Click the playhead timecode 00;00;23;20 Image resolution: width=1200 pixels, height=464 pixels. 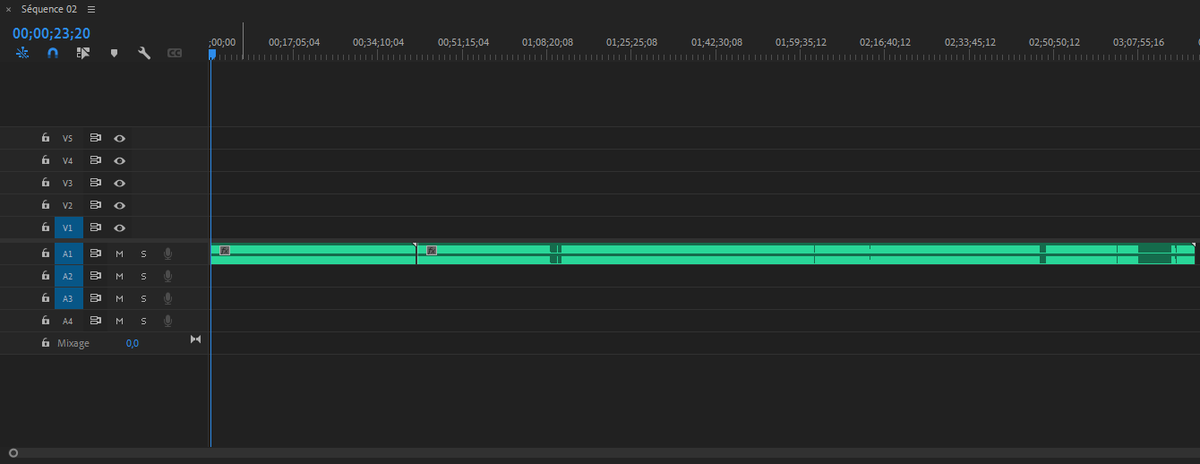[51, 32]
